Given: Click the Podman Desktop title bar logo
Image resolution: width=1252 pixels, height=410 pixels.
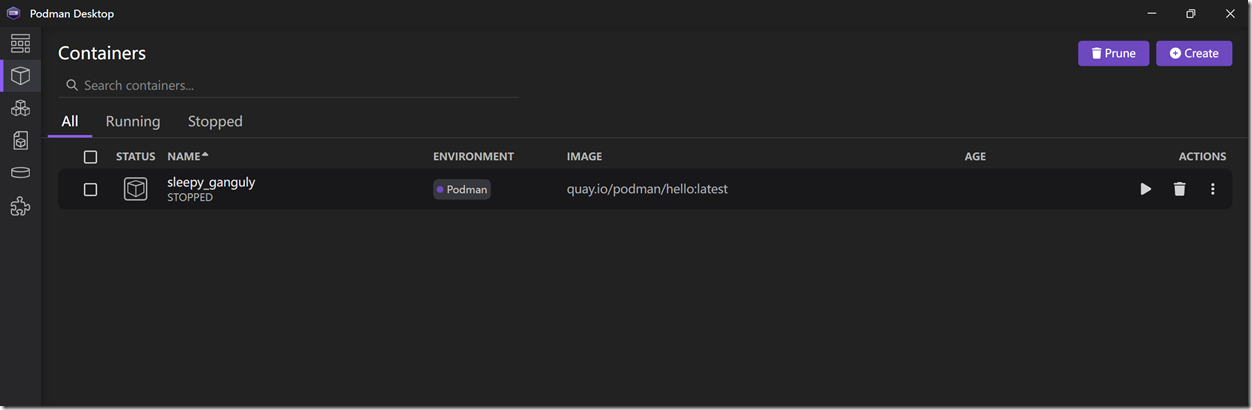Looking at the screenshot, I should pos(14,13).
